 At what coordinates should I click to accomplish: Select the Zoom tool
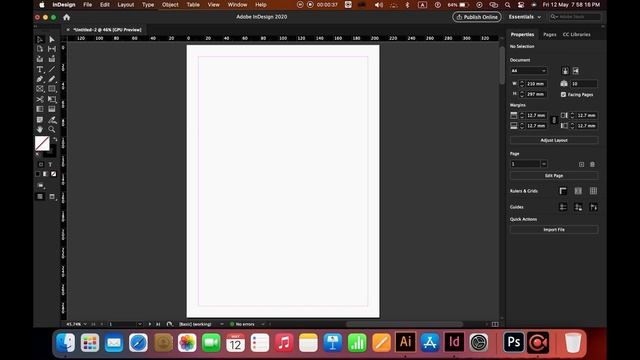tap(52, 129)
